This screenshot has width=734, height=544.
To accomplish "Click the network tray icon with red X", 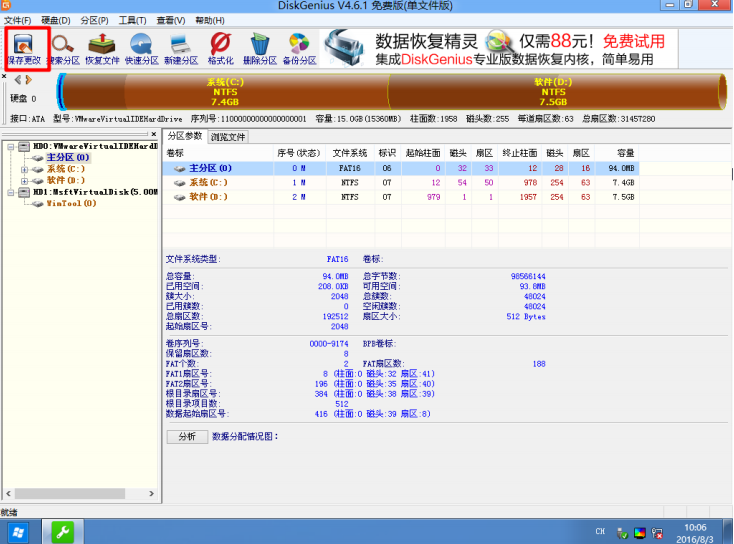I will coord(657,533).
